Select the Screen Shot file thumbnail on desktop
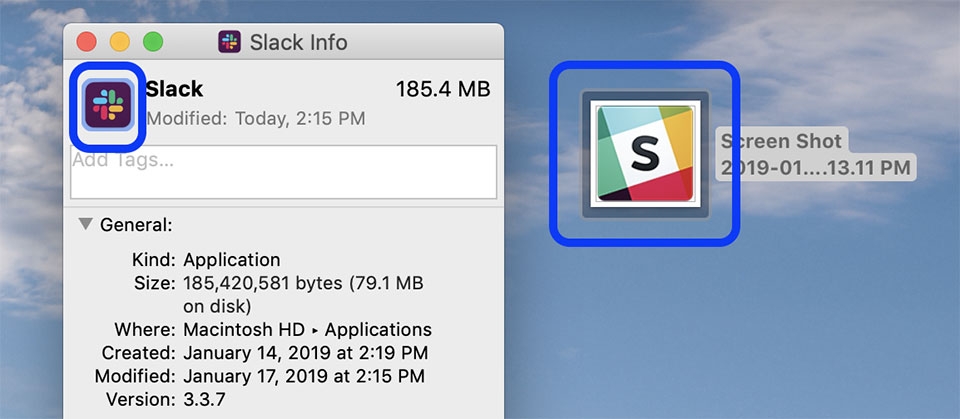Image resolution: width=960 pixels, height=419 pixels. click(x=645, y=154)
